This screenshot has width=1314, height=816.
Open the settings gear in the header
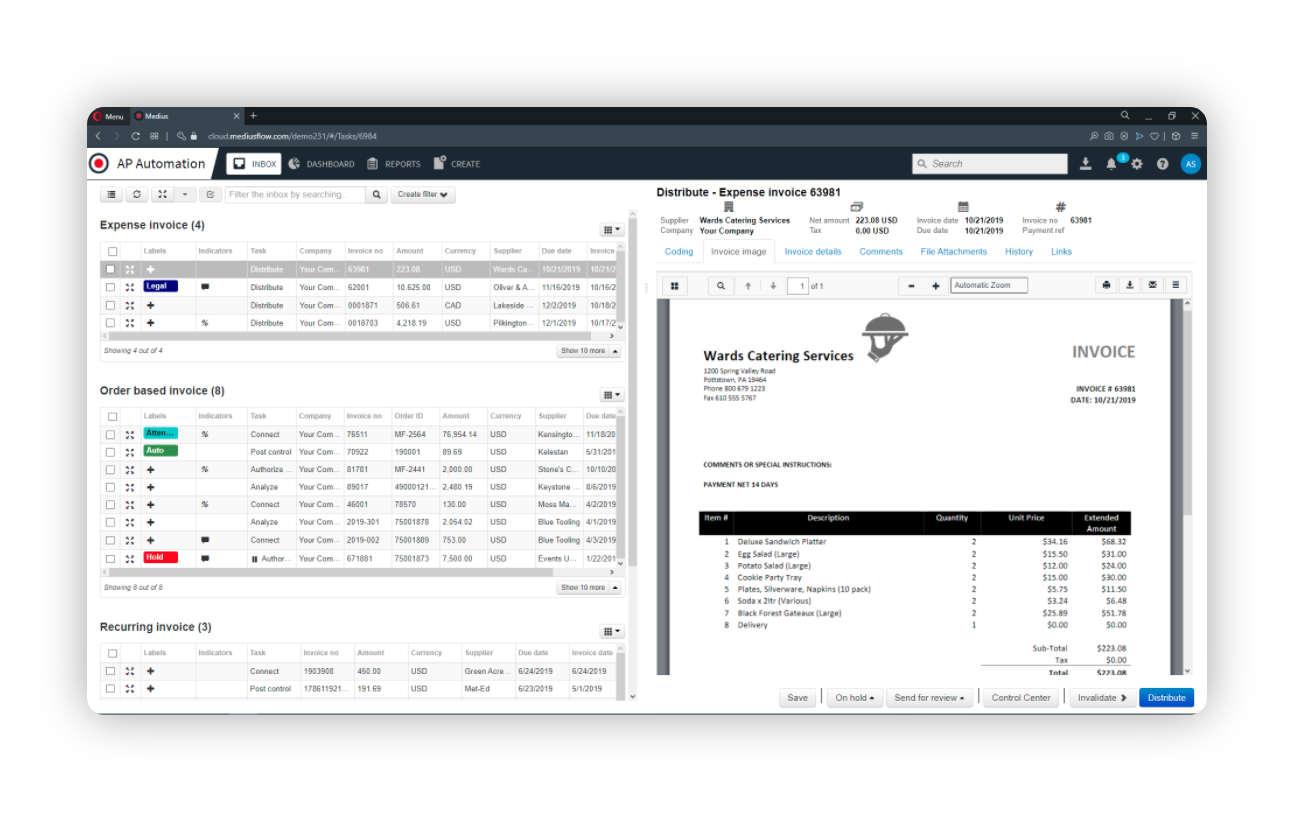point(1137,164)
